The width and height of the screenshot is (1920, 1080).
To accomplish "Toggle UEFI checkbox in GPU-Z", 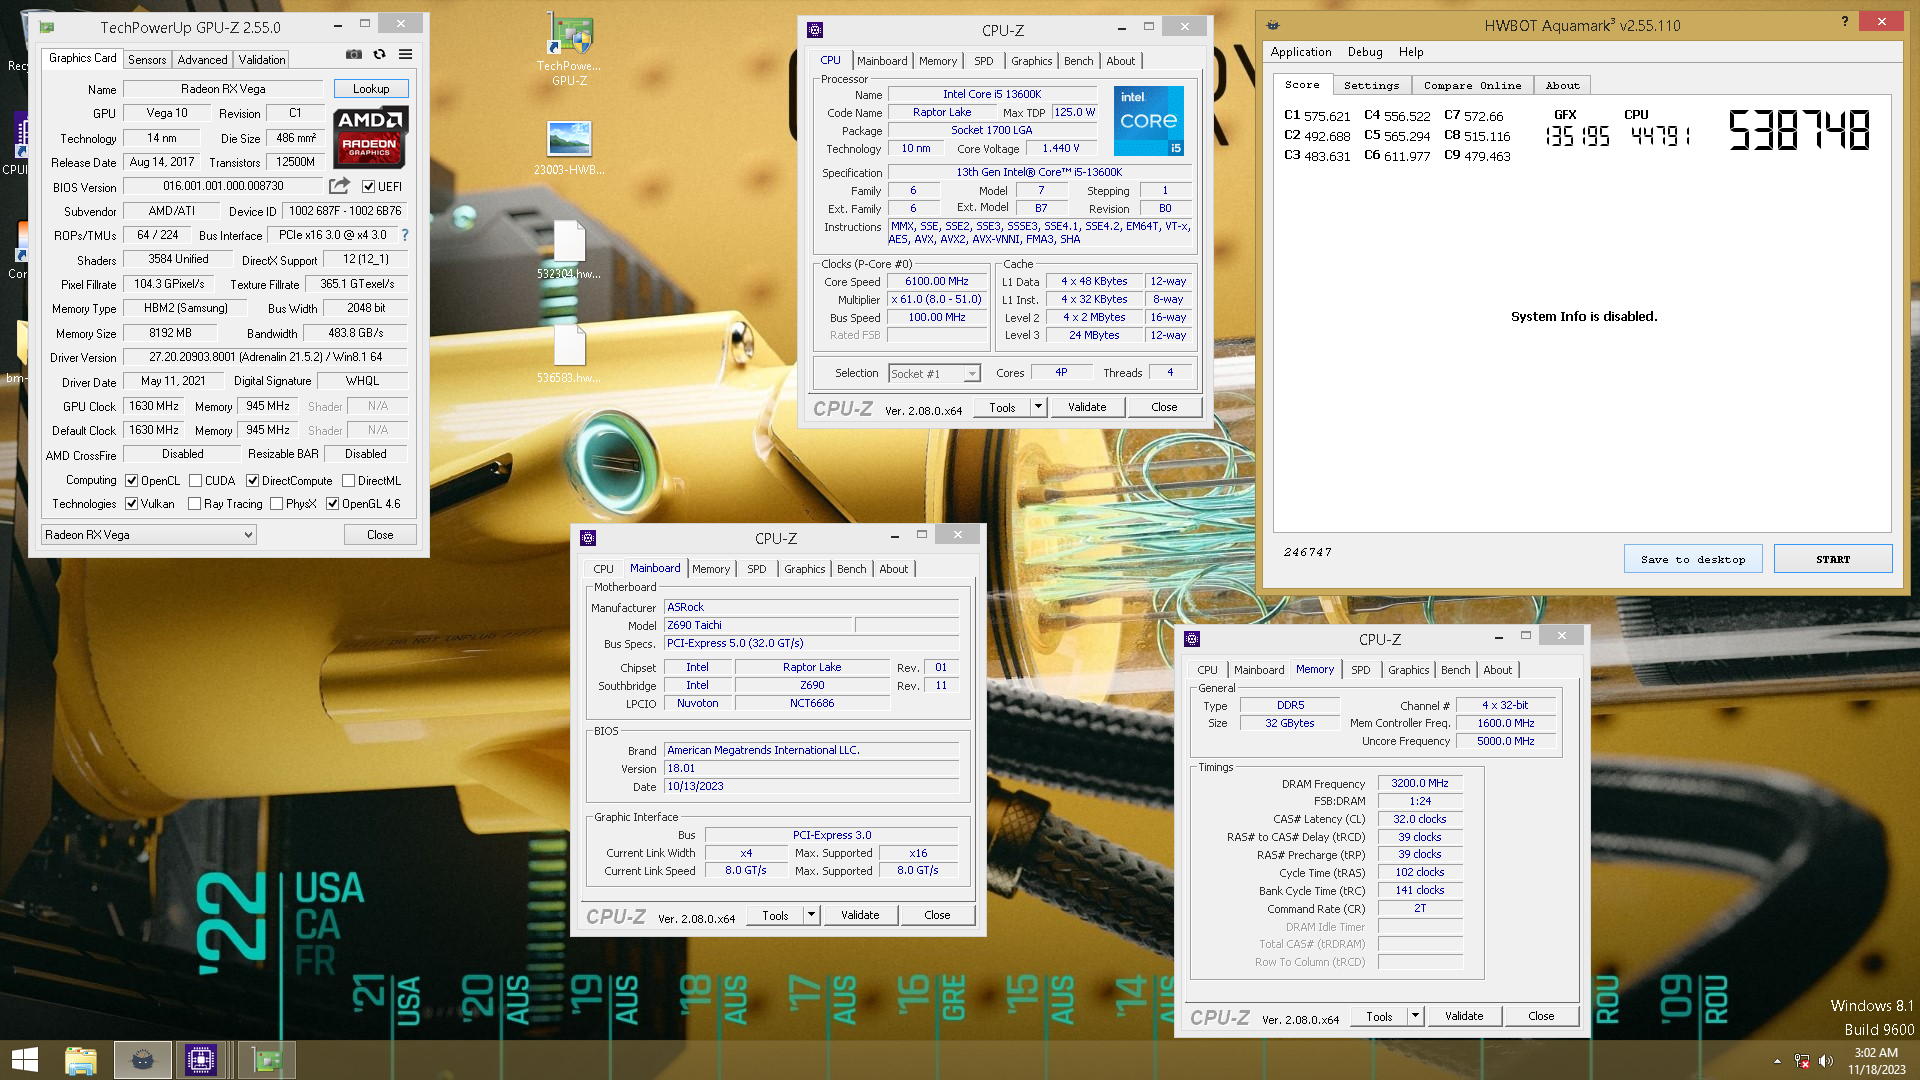I will click(369, 186).
